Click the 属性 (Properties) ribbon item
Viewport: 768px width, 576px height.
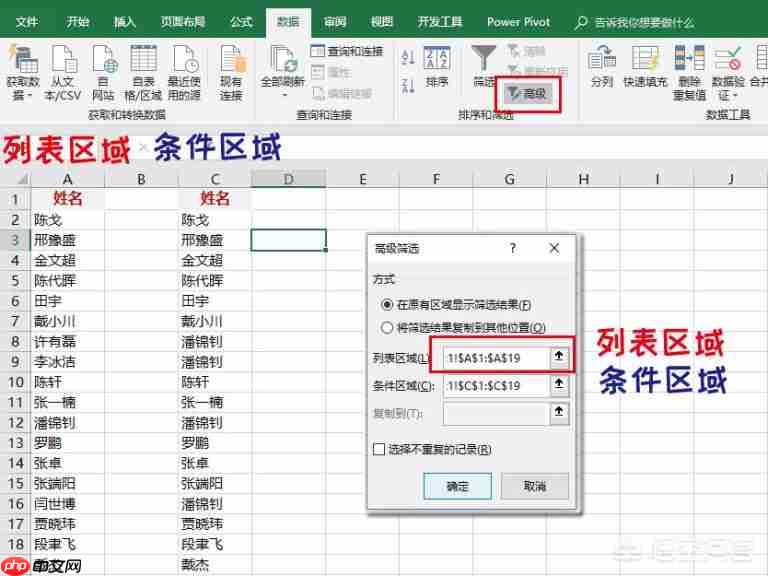pos(331,72)
